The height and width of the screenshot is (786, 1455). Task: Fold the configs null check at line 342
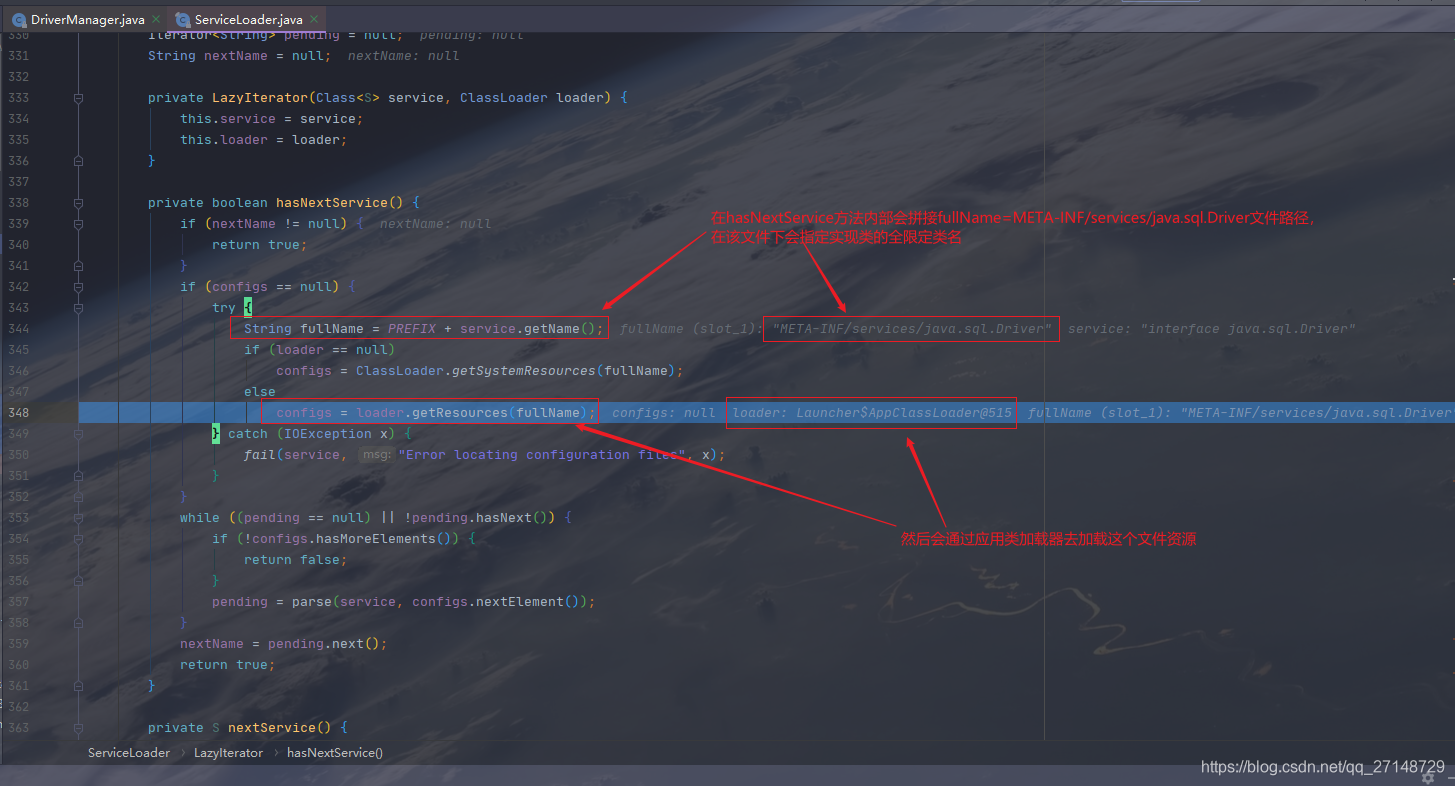click(x=78, y=287)
